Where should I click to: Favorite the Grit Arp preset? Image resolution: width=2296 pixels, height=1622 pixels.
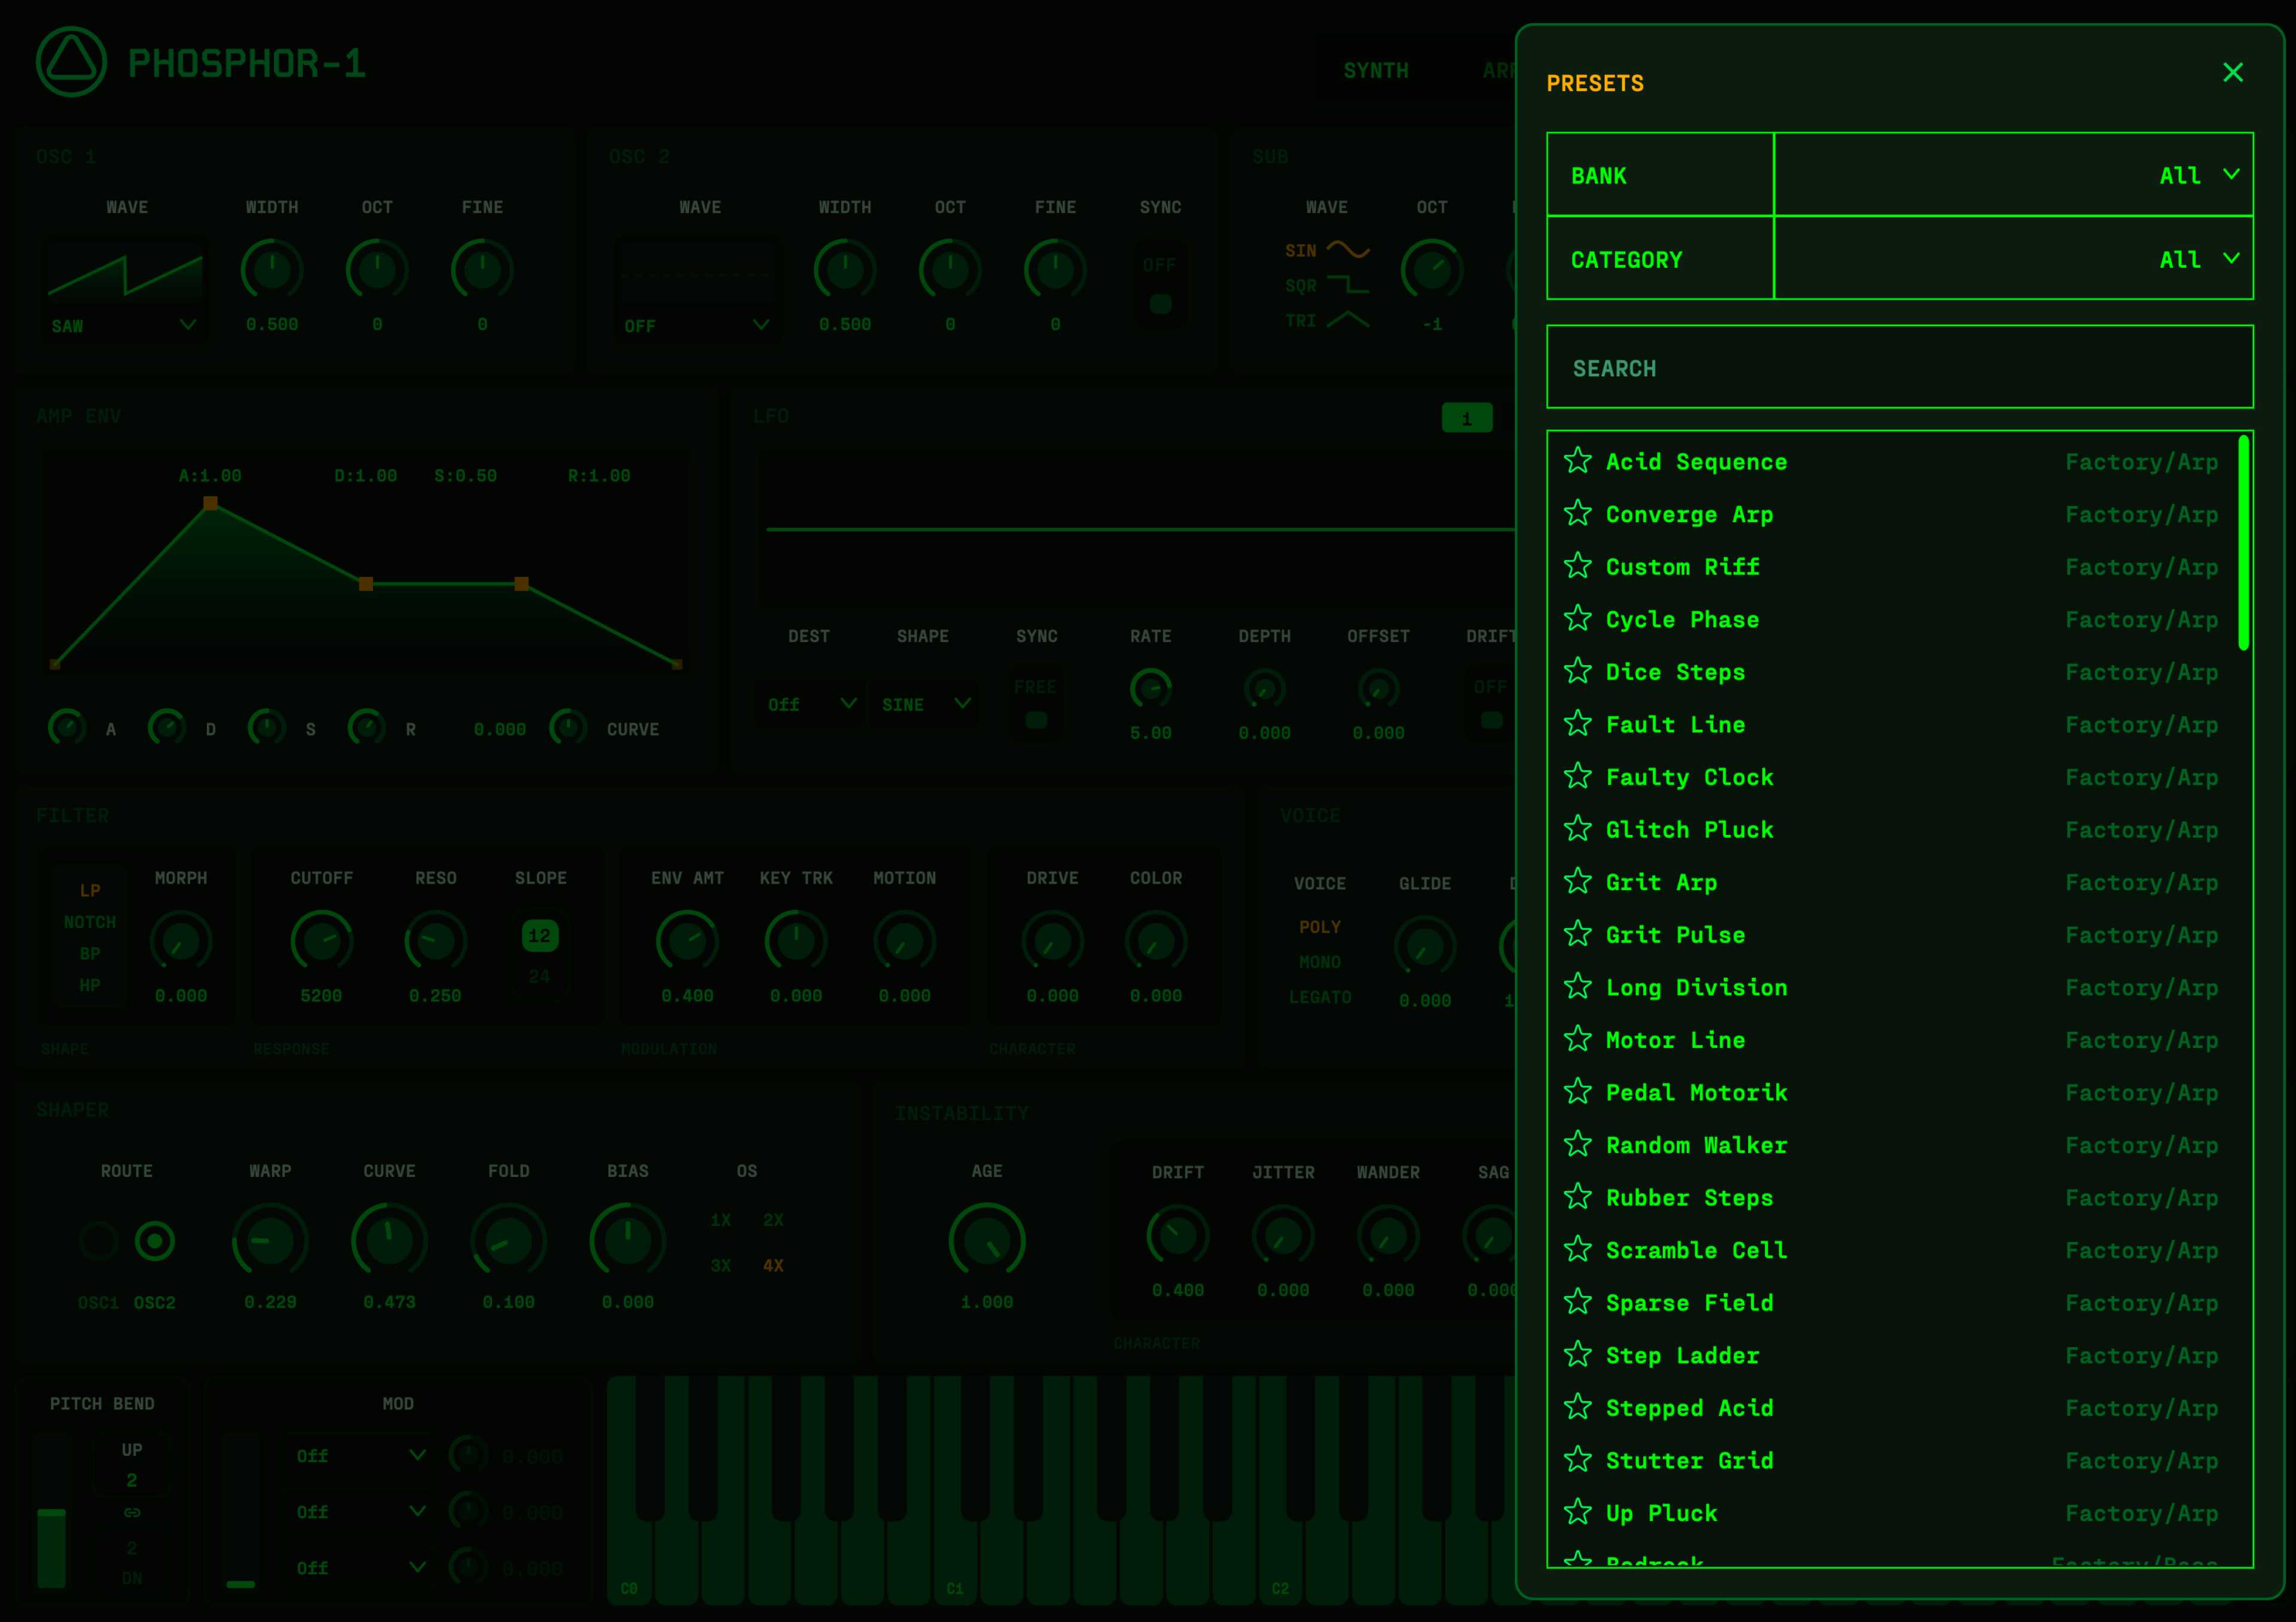point(1577,881)
